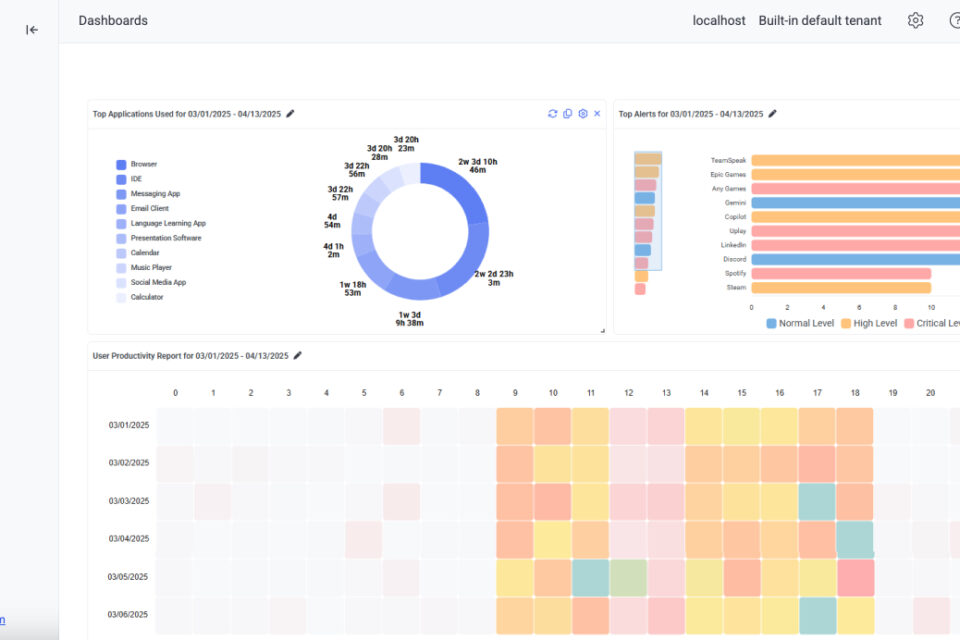
Task: Edit the User Productivity Report title pencil
Action: (x=297, y=356)
